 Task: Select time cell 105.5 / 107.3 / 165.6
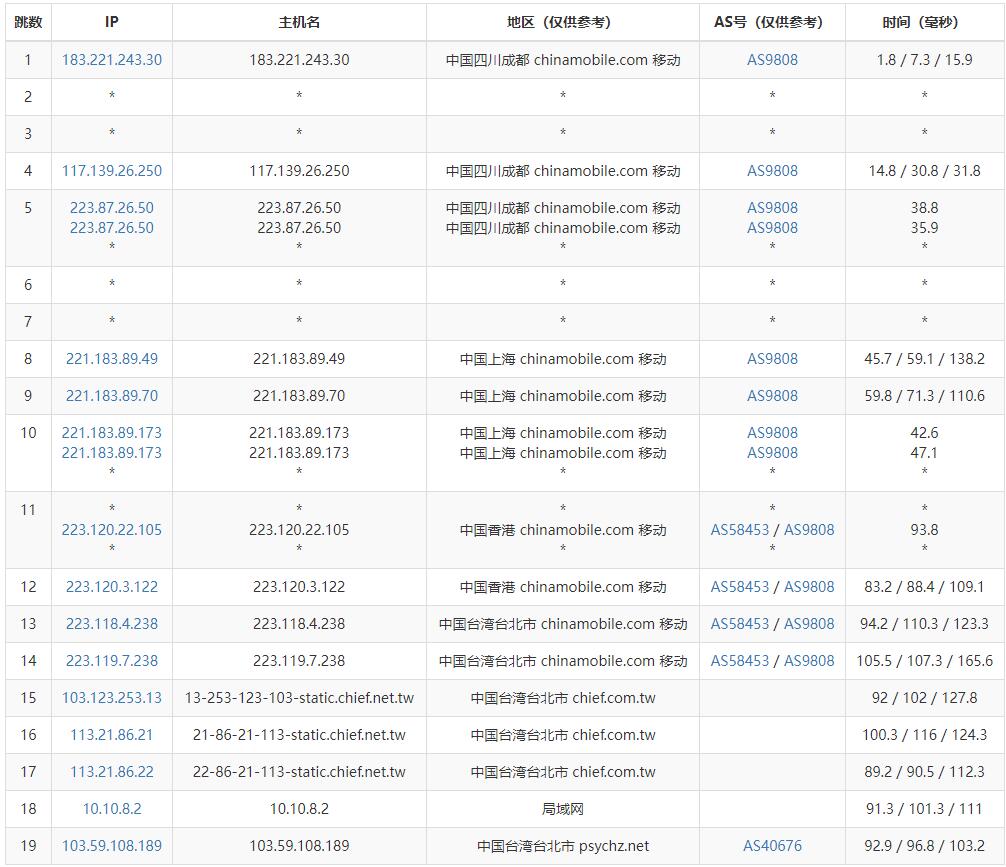click(x=925, y=661)
